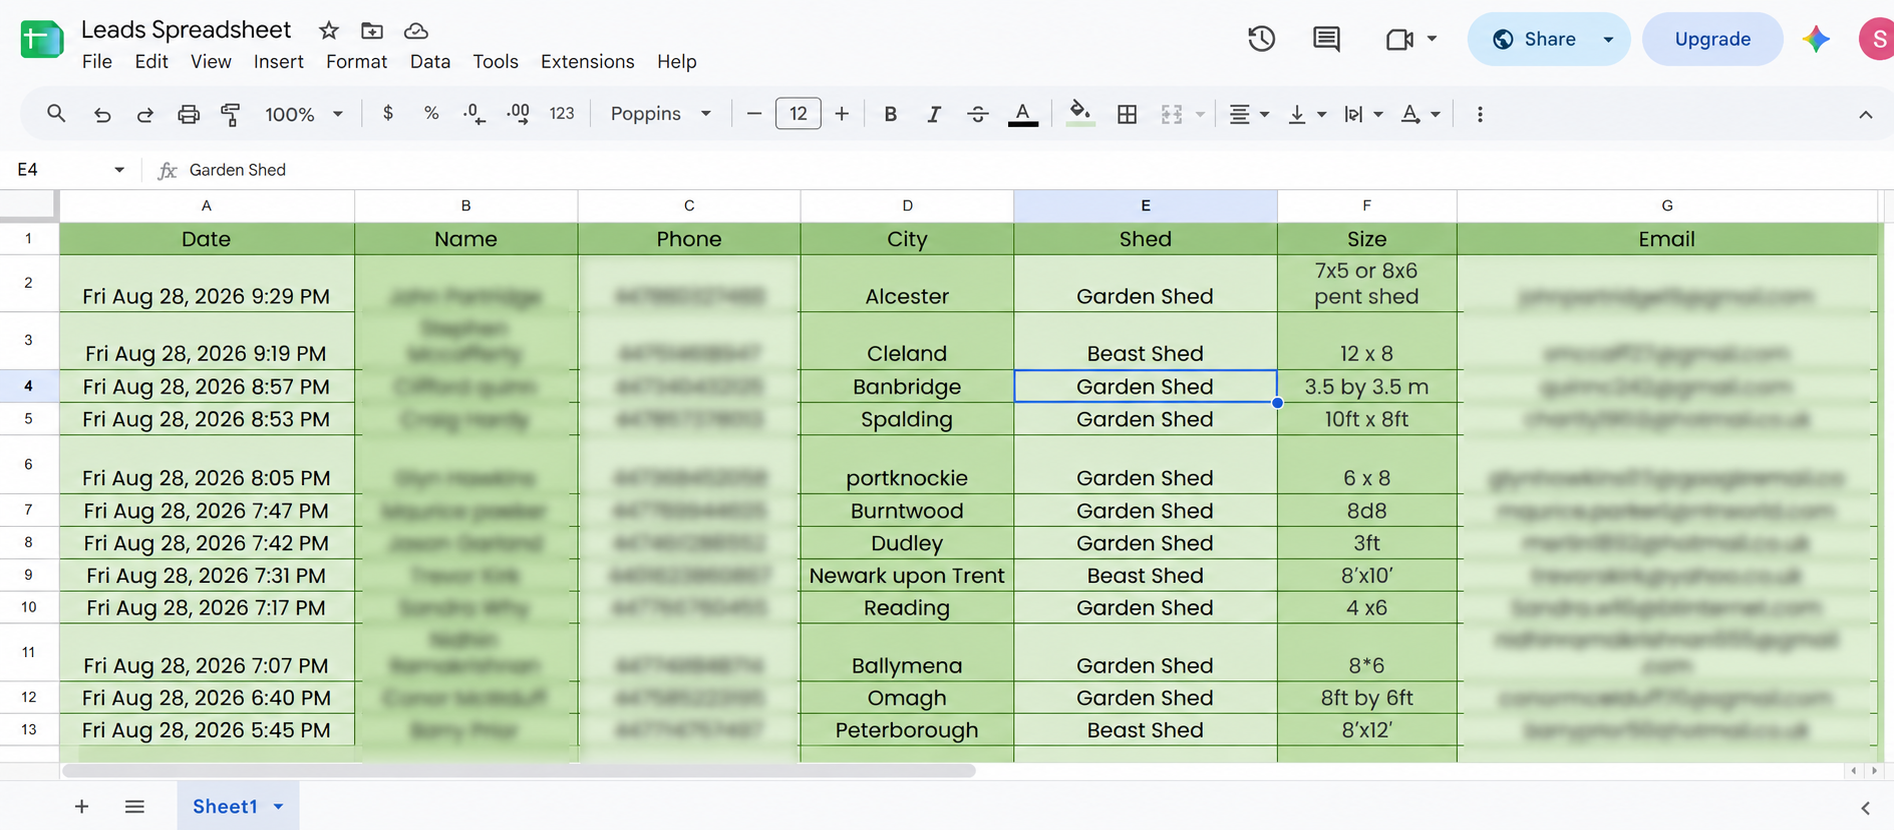Click the Undo arrow icon
This screenshot has width=1894, height=830.
(x=102, y=114)
